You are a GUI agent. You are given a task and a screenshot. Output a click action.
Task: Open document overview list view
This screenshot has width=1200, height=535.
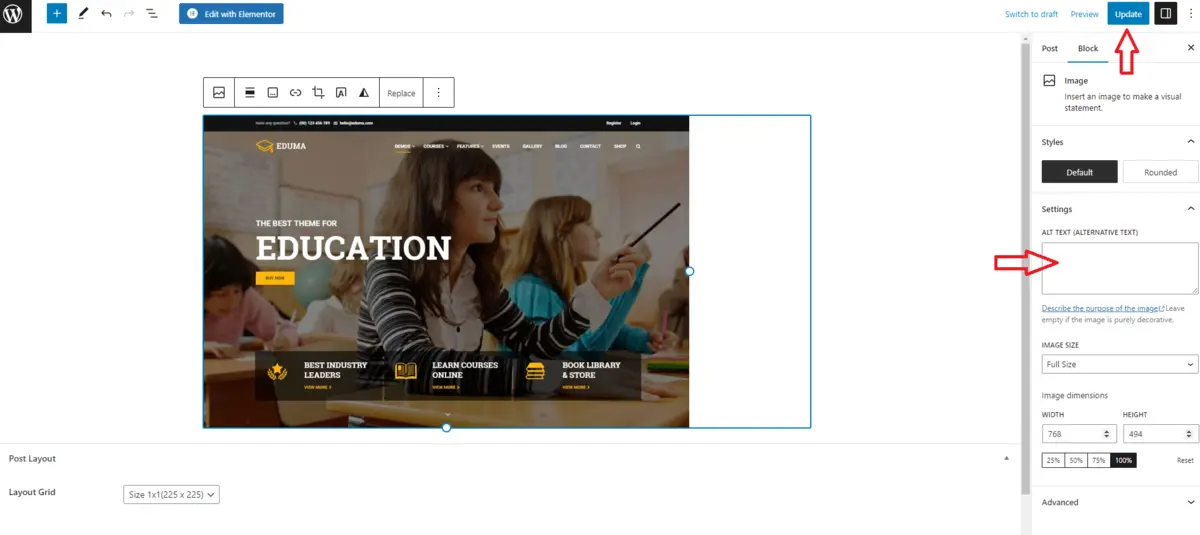point(151,14)
